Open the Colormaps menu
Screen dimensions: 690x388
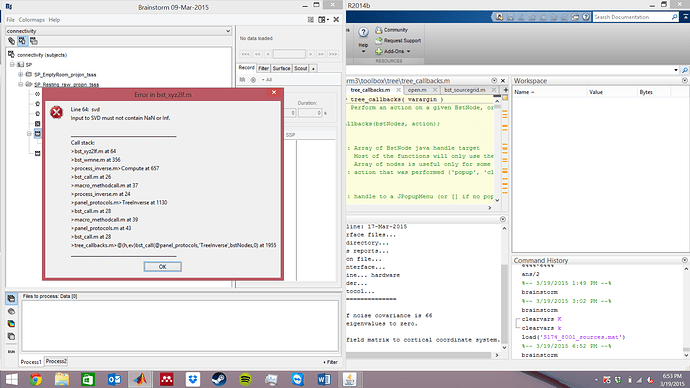click(x=32, y=20)
